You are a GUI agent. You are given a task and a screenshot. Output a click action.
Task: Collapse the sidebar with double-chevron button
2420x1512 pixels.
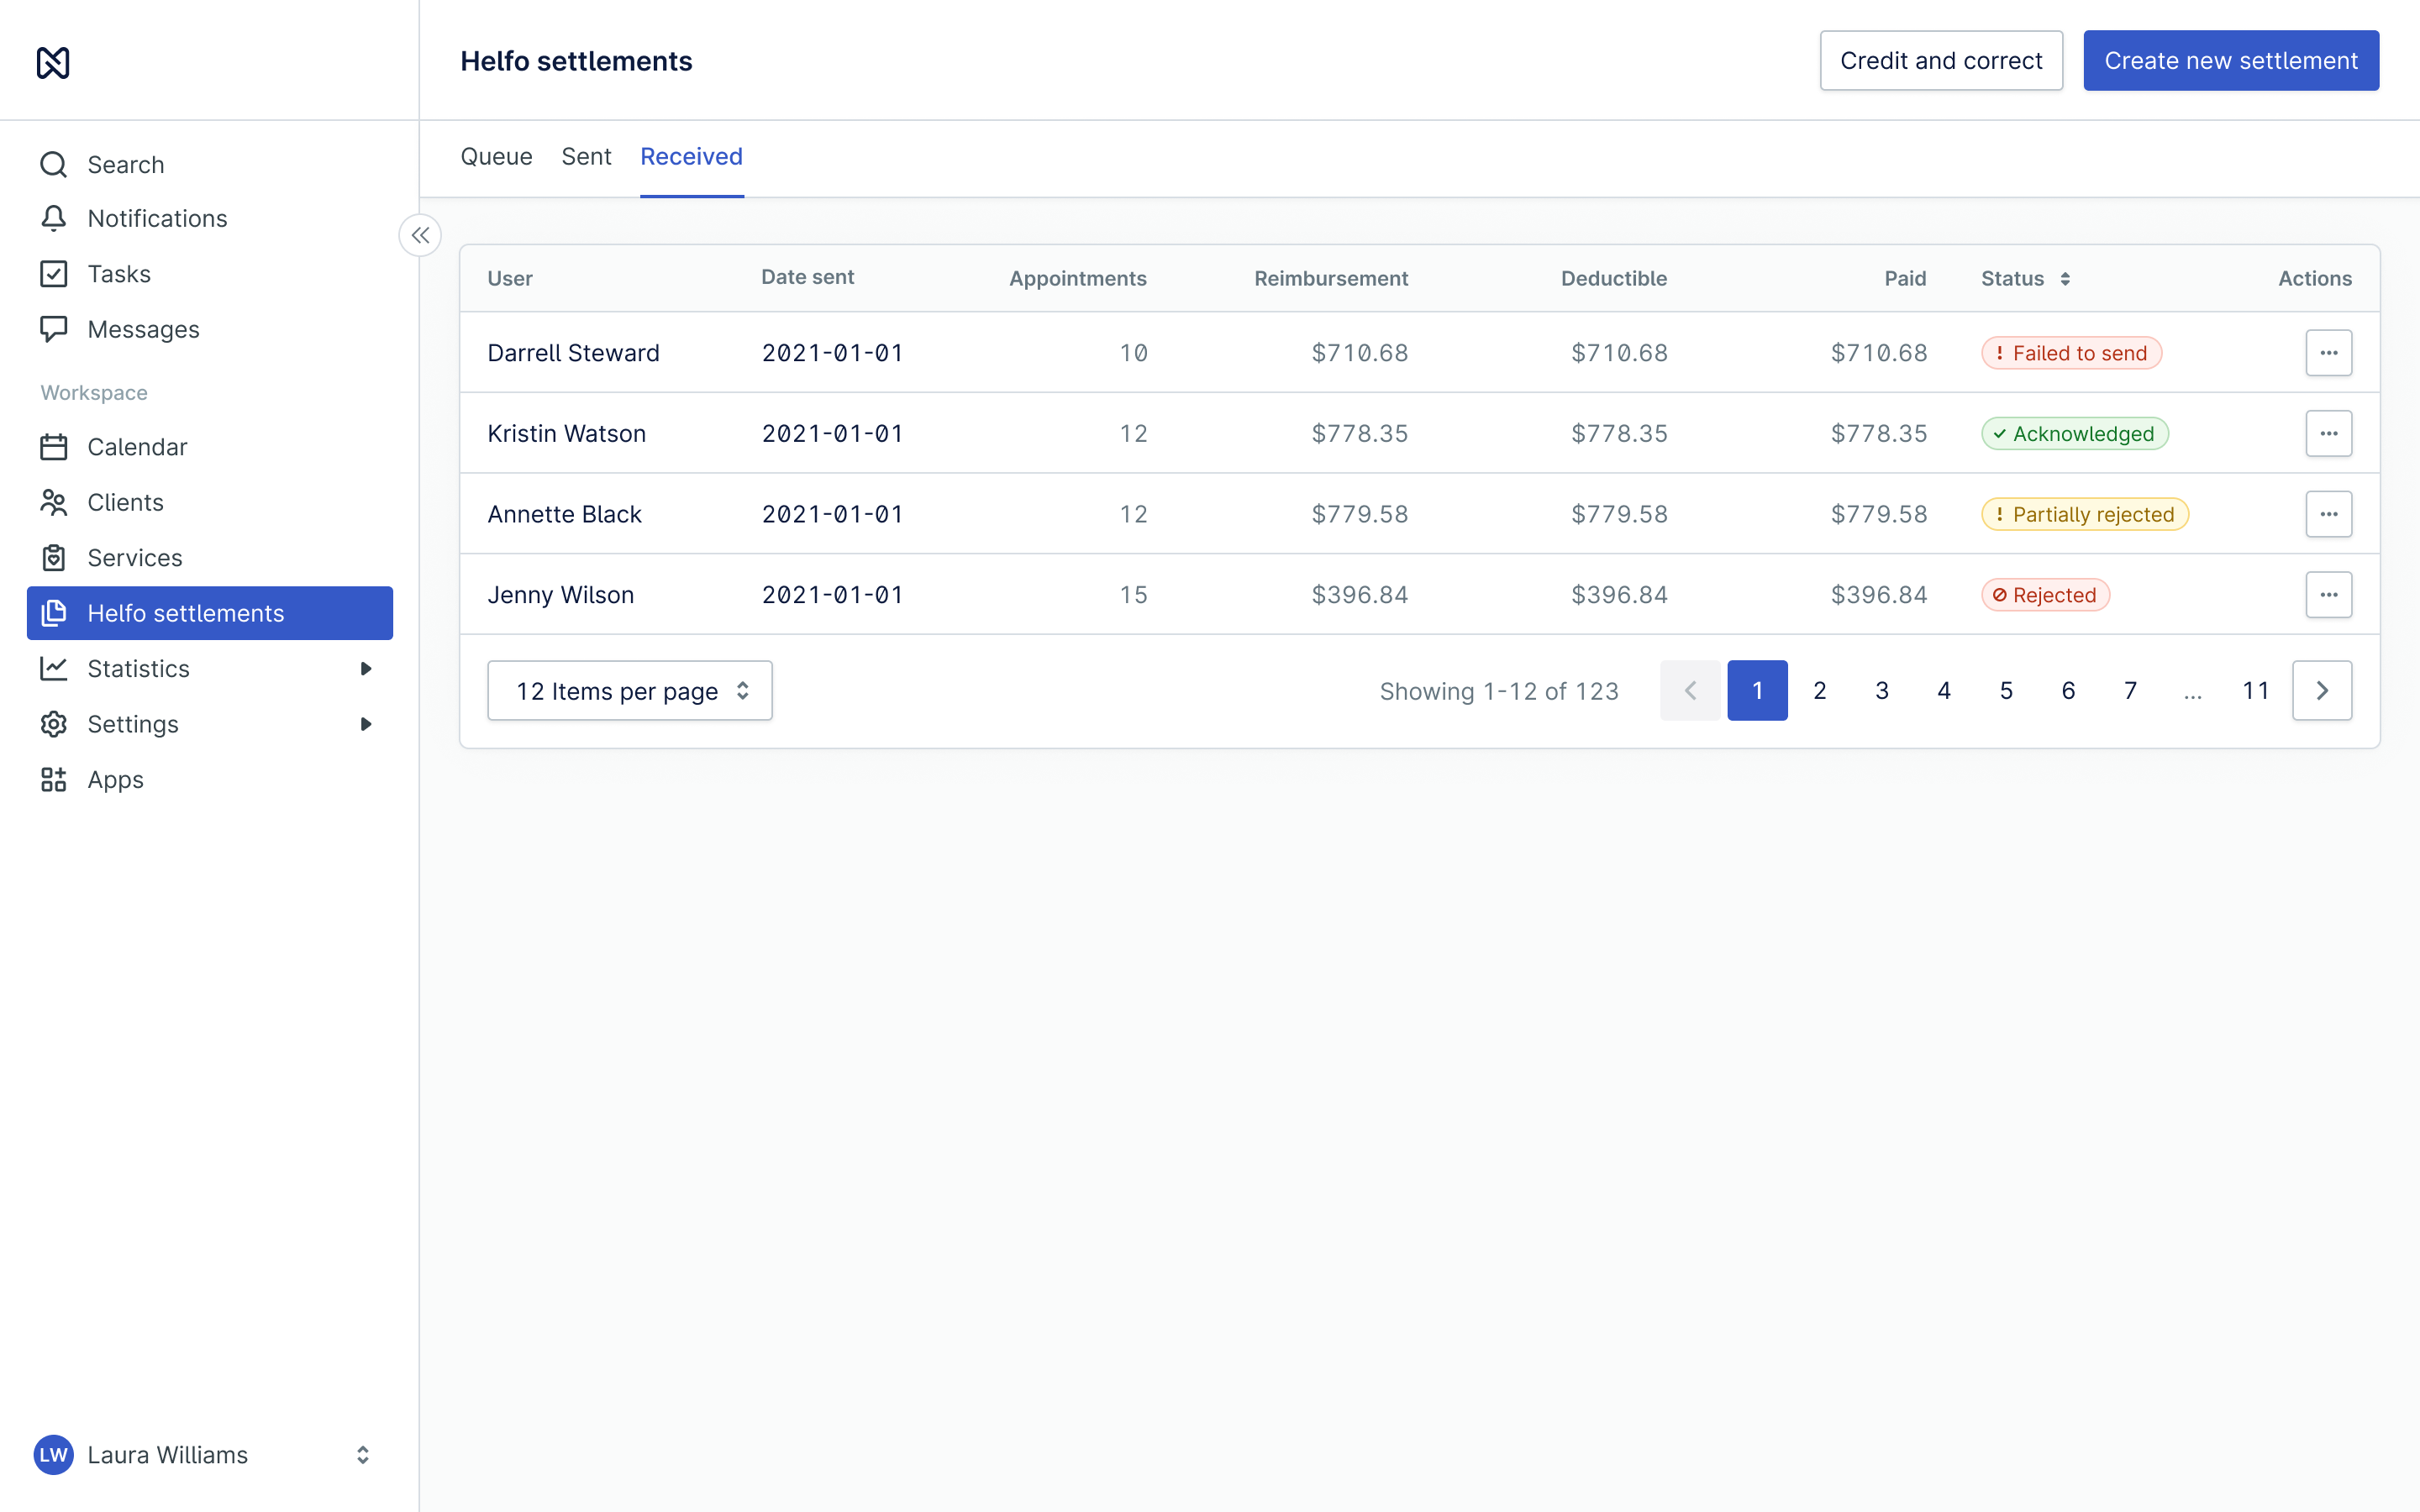pos(420,235)
